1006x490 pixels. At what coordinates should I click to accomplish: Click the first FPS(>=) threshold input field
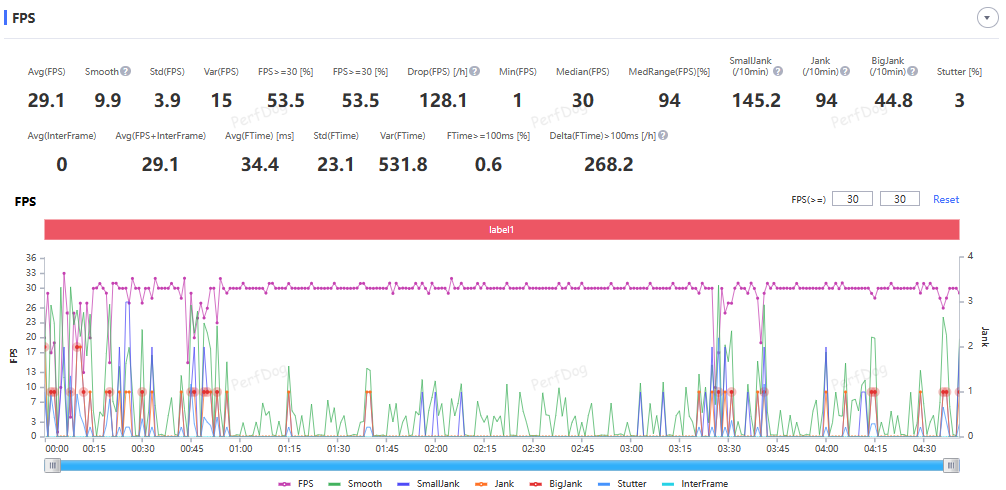pos(852,199)
